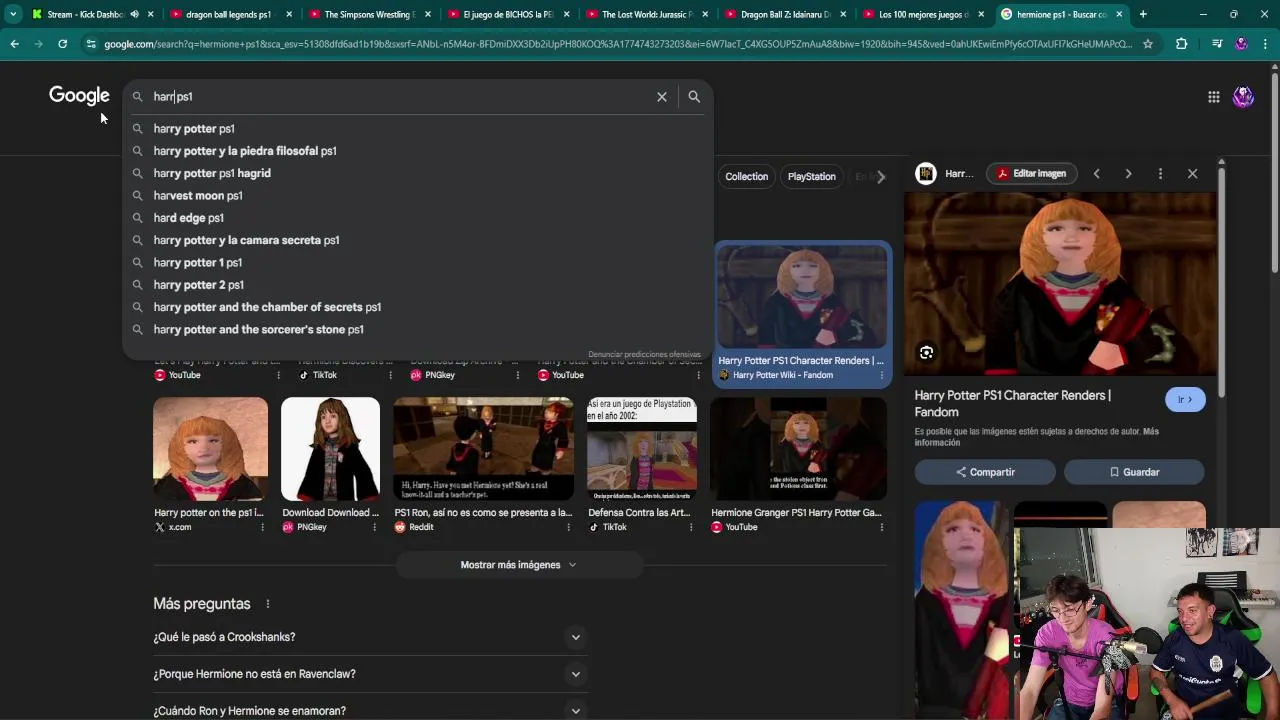
Task: Click the Editar imagen button
Action: (x=1031, y=174)
